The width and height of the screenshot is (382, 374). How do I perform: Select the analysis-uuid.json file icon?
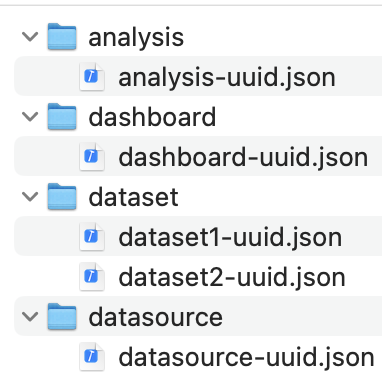click(92, 77)
